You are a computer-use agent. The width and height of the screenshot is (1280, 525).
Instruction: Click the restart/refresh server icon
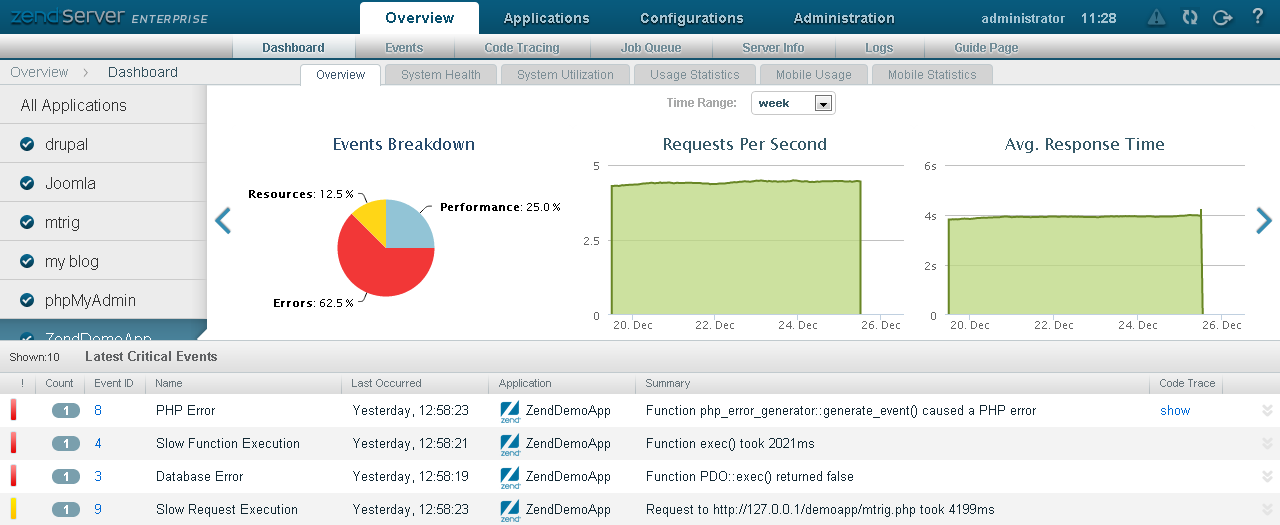point(1189,17)
